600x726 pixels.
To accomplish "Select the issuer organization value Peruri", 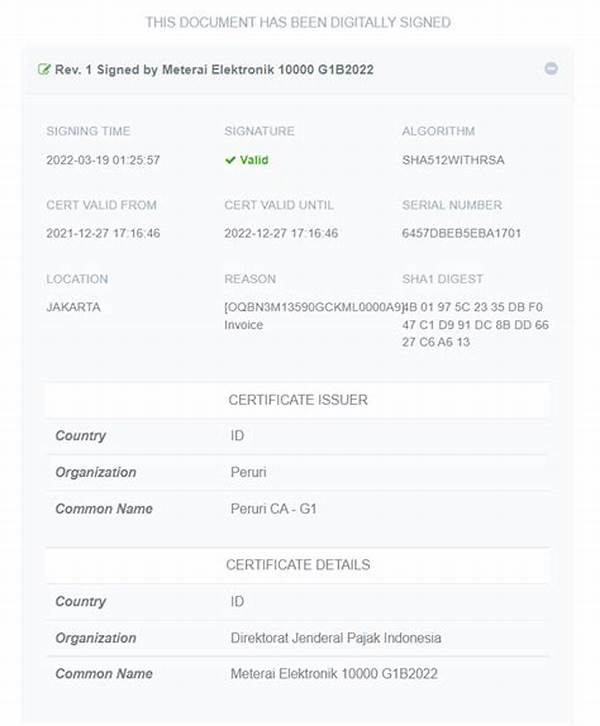I will 249,472.
